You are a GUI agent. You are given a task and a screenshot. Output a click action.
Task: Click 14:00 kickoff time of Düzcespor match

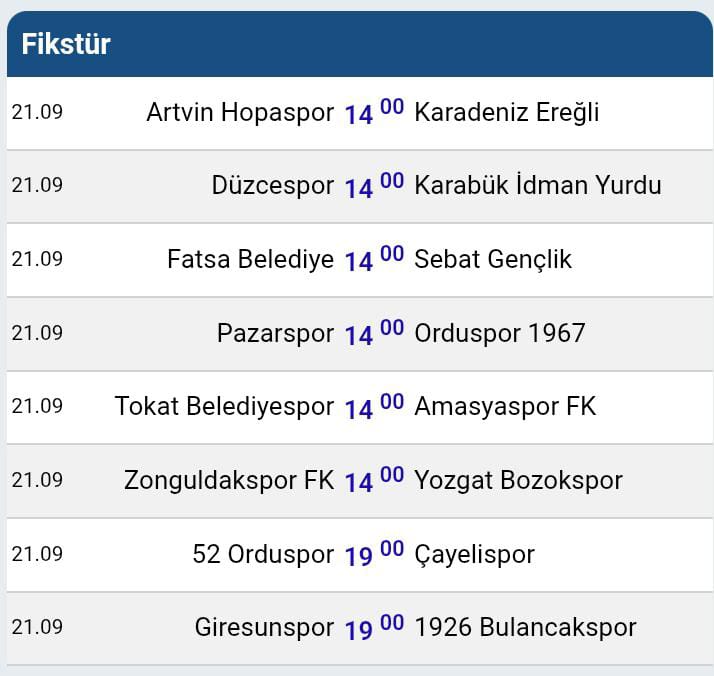[374, 186]
